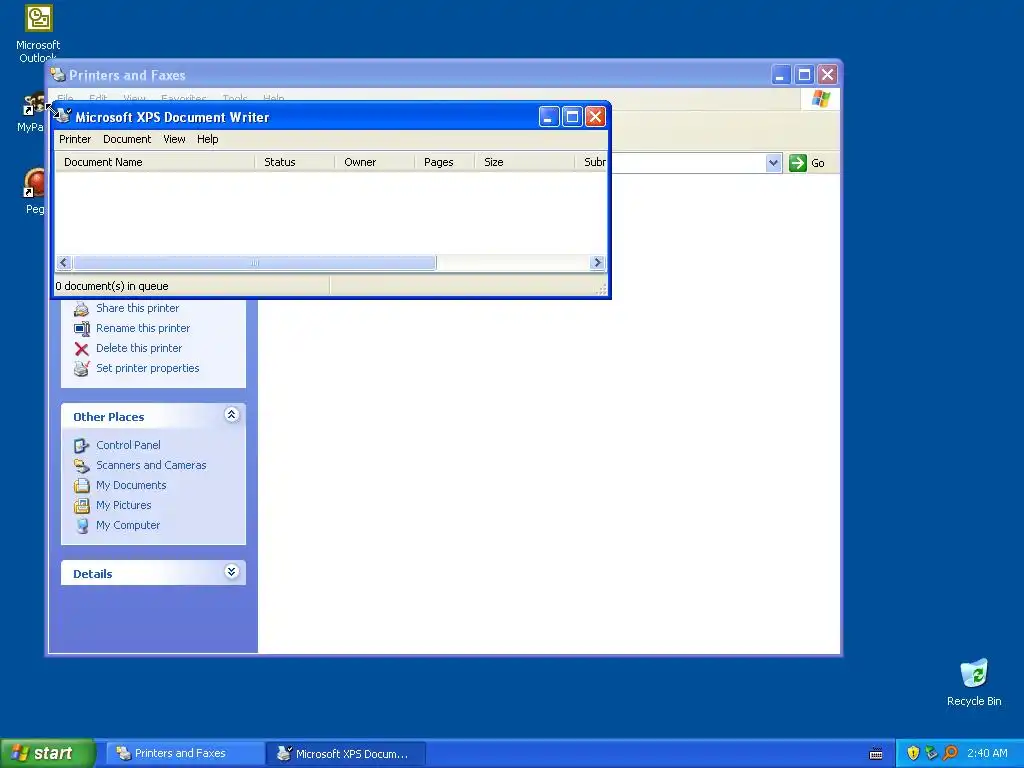Click the right arrow of horizontal scrollbar

tap(597, 263)
